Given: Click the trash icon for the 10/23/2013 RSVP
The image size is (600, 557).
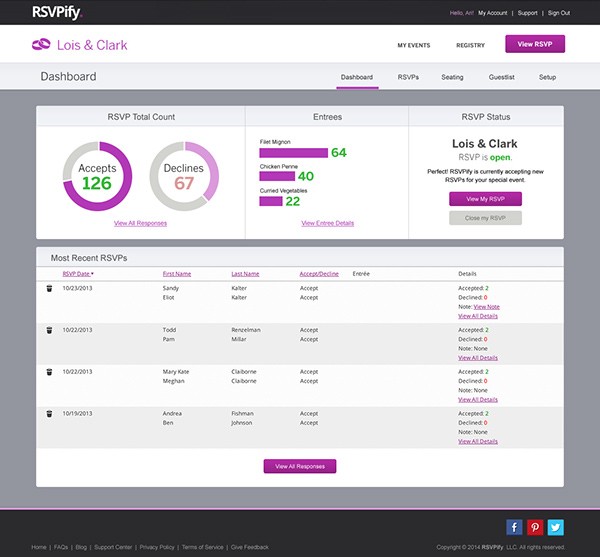Looking at the screenshot, I should click(49, 288).
